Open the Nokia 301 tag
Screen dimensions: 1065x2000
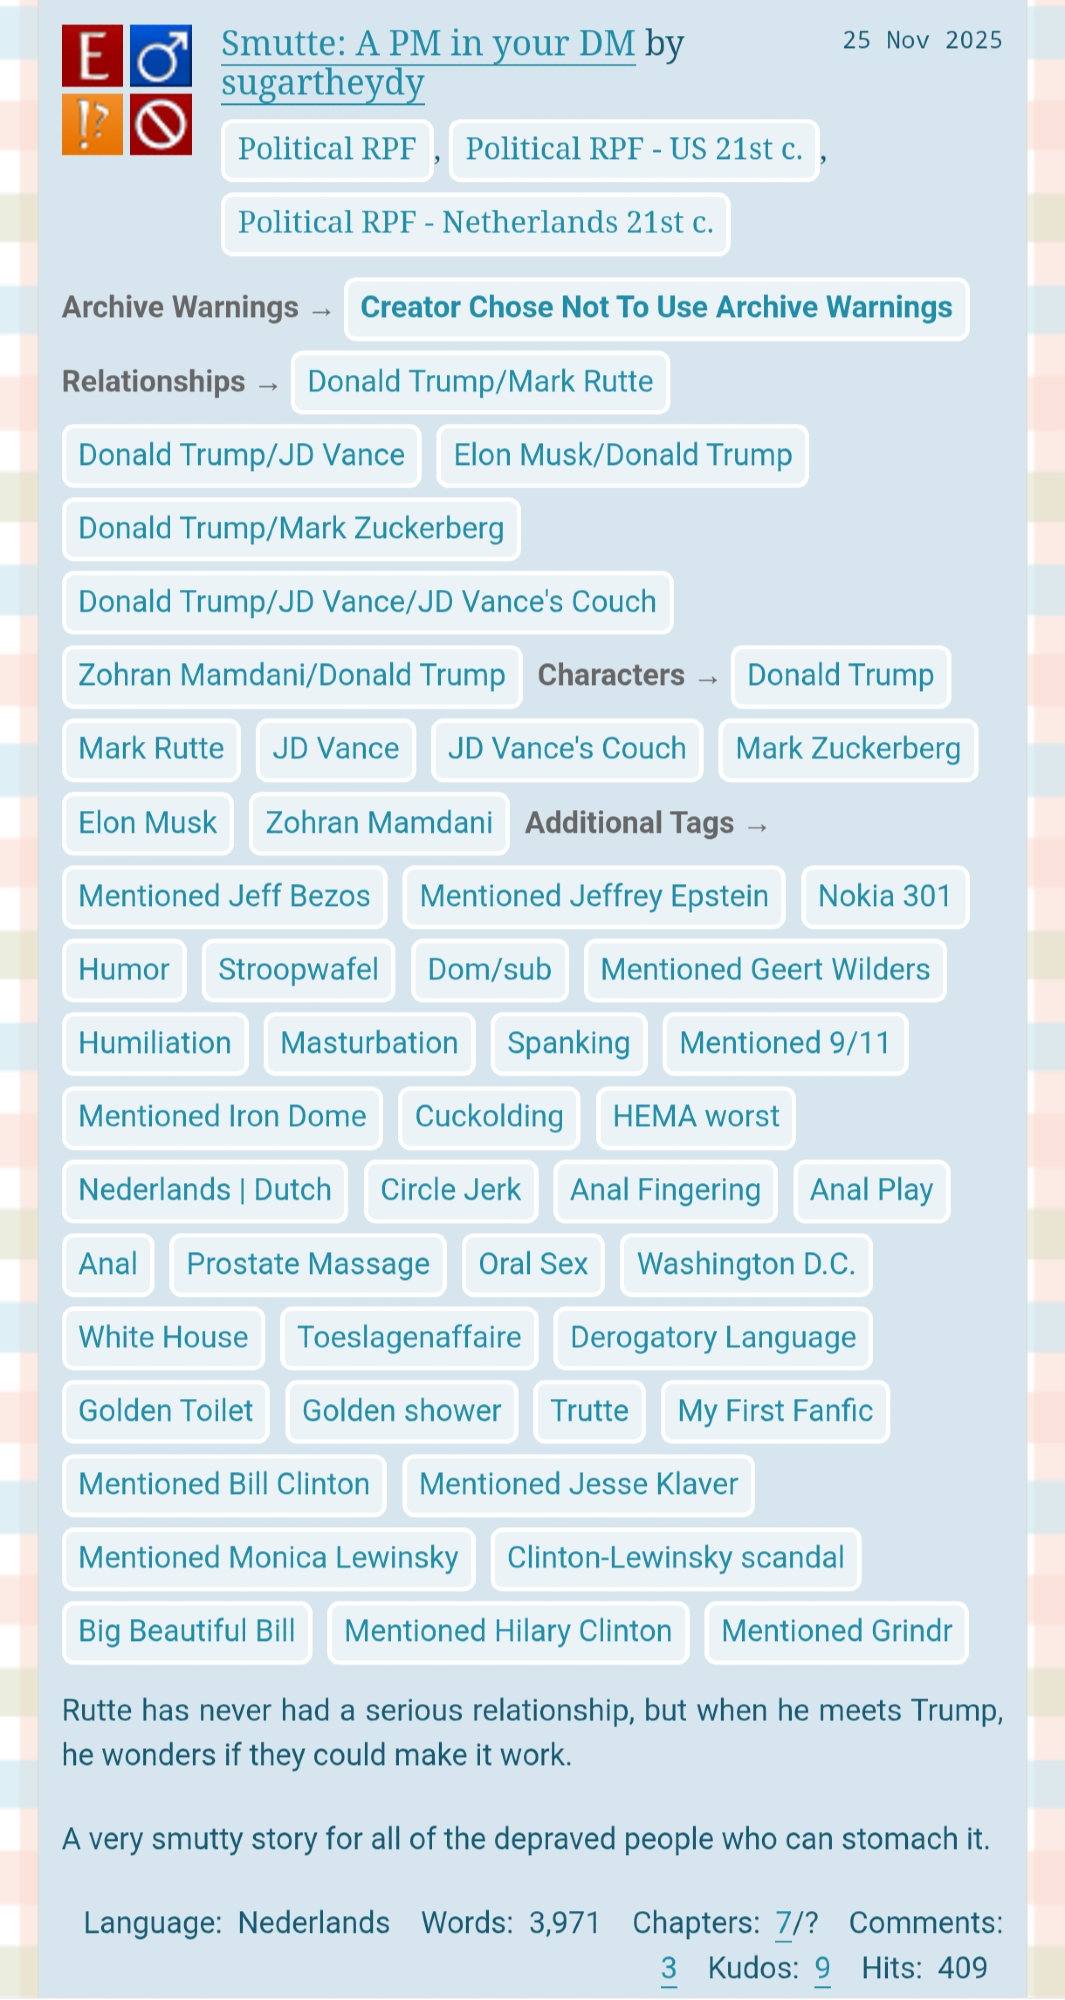pos(884,896)
